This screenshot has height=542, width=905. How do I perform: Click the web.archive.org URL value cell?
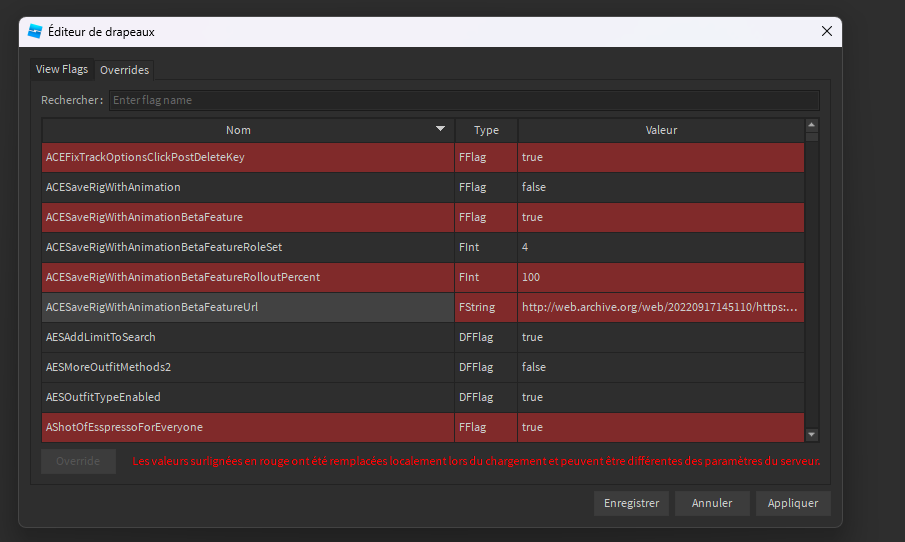point(660,307)
